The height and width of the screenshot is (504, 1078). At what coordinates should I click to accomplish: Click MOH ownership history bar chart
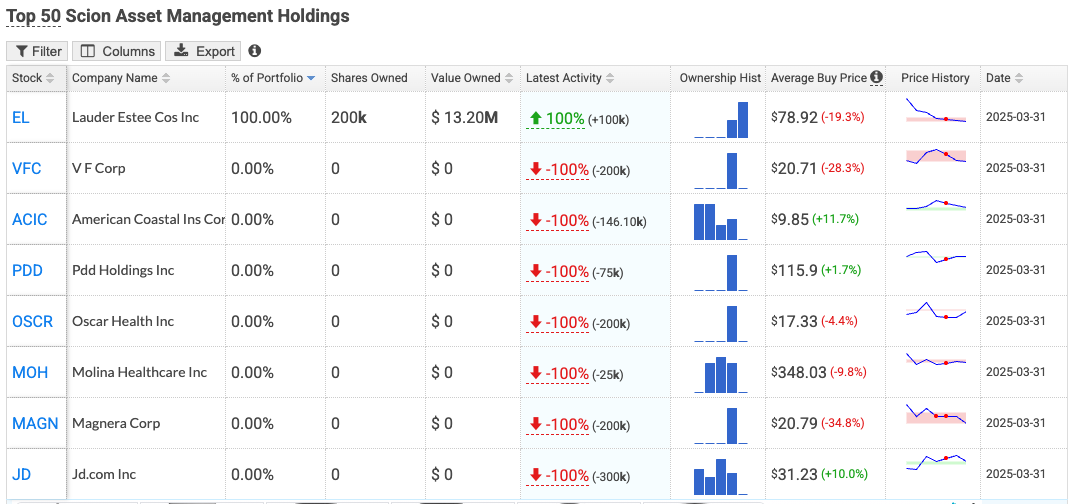[x=721, y=374]
